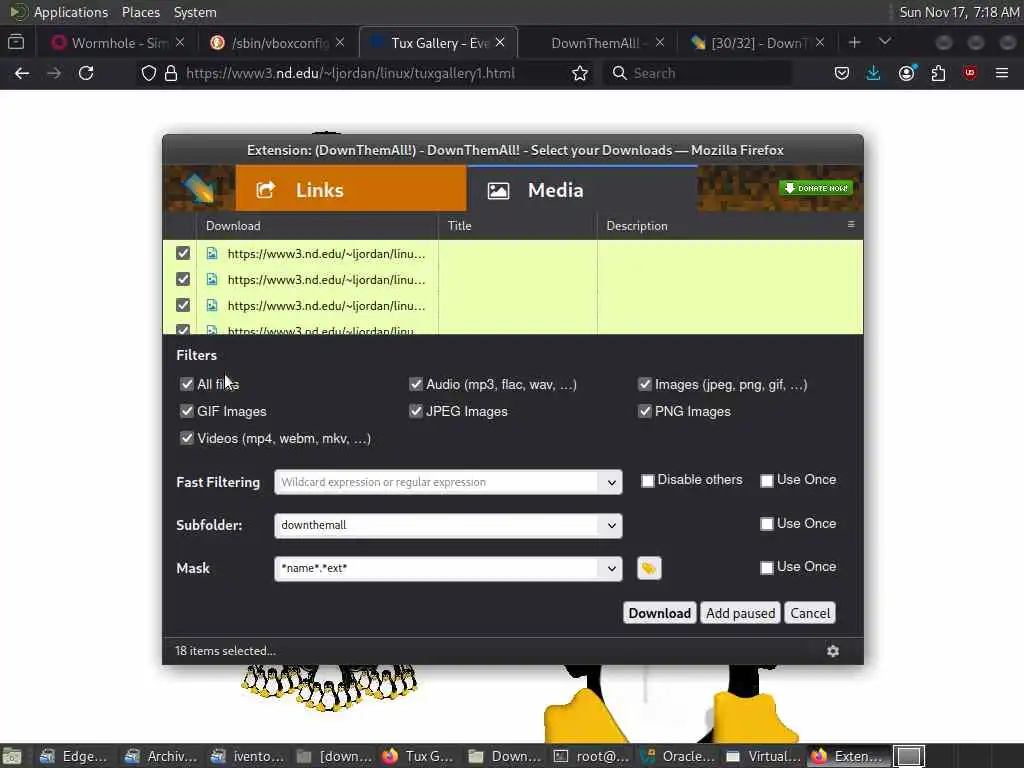
Task: Open the Extensions puzzle icon
Action: 938,73
